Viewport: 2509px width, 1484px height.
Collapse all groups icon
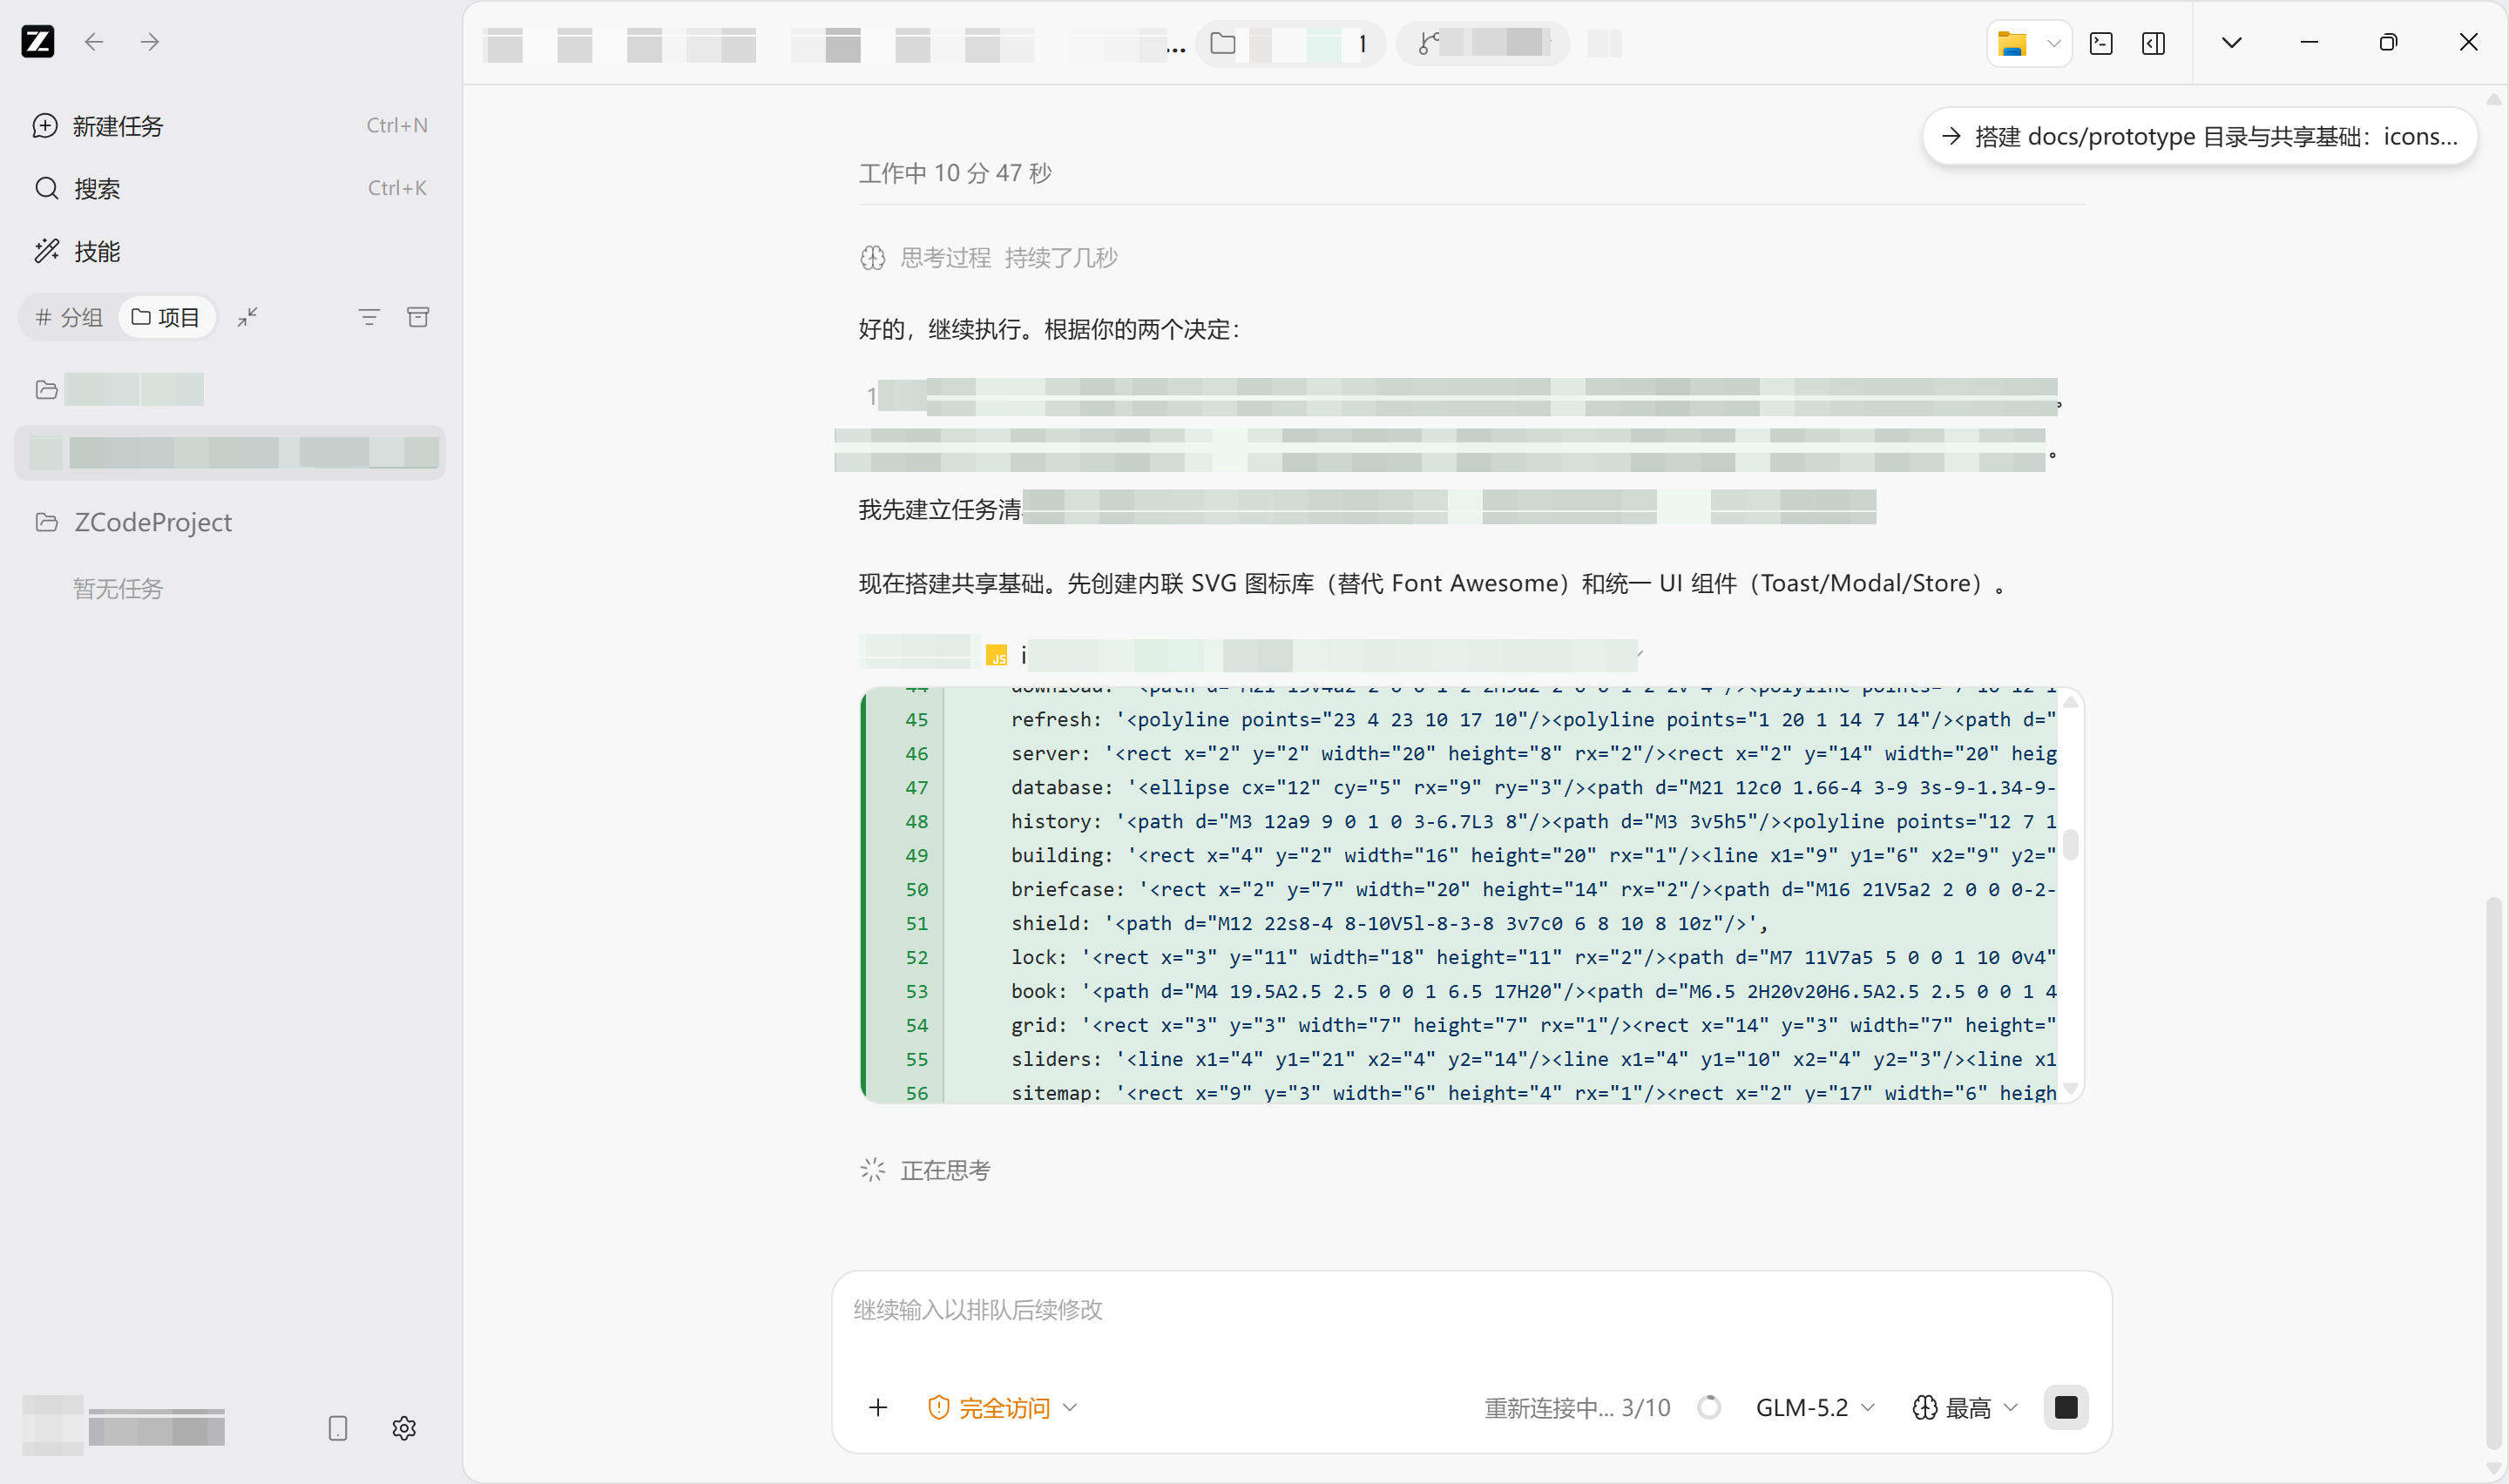click(247, 317)
